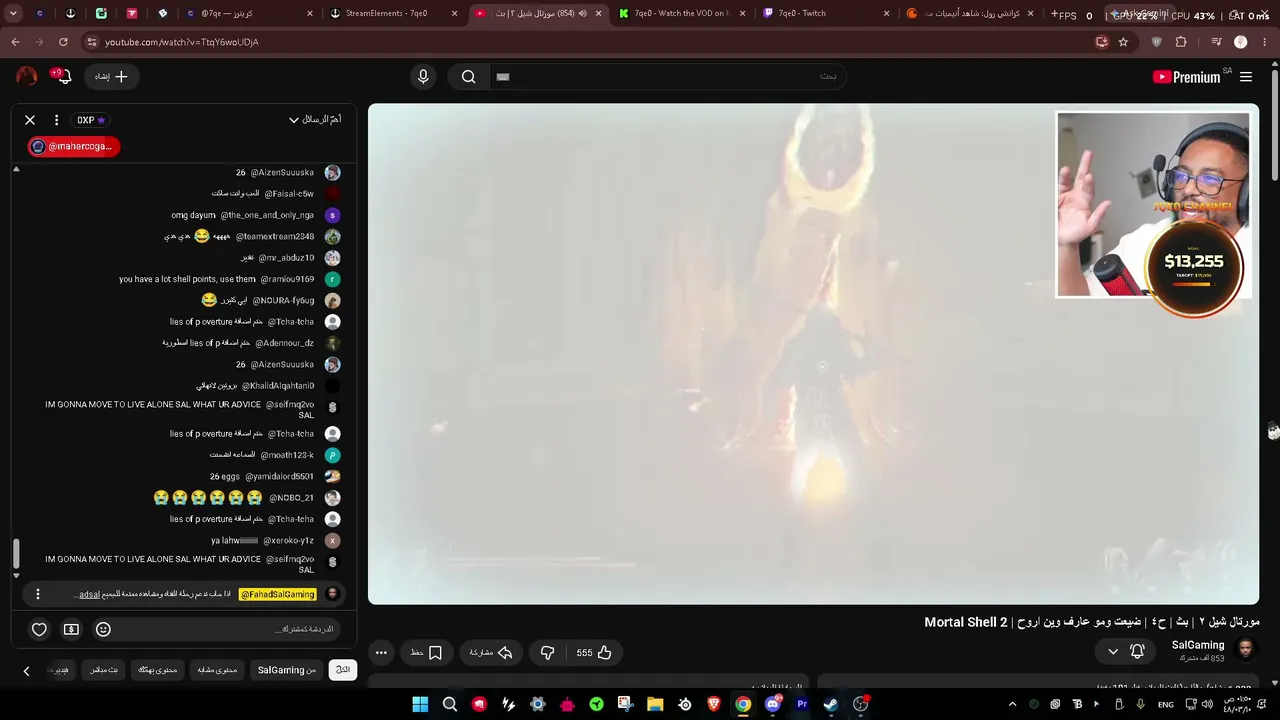The width and height of the screenshot is (1280, 720).
Task: Select the 'you have a lot shell points' message
Action: (x=187, y=279)
